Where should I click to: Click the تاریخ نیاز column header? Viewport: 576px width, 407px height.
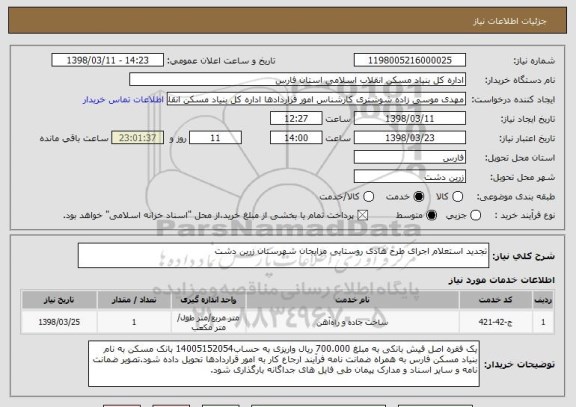[x=59, y=300]
